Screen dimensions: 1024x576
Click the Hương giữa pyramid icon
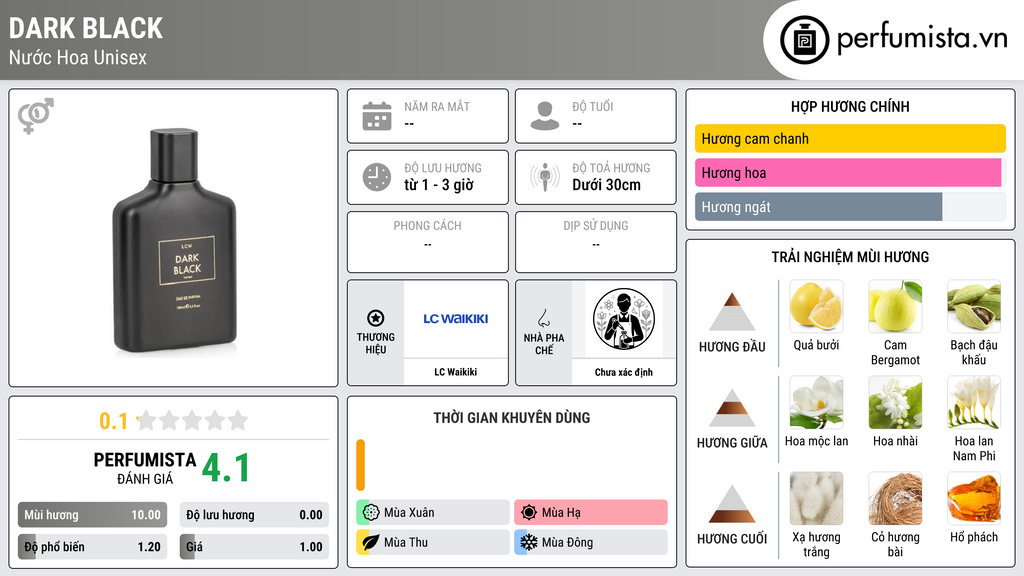pyautogui.click(x=732, y=408)
